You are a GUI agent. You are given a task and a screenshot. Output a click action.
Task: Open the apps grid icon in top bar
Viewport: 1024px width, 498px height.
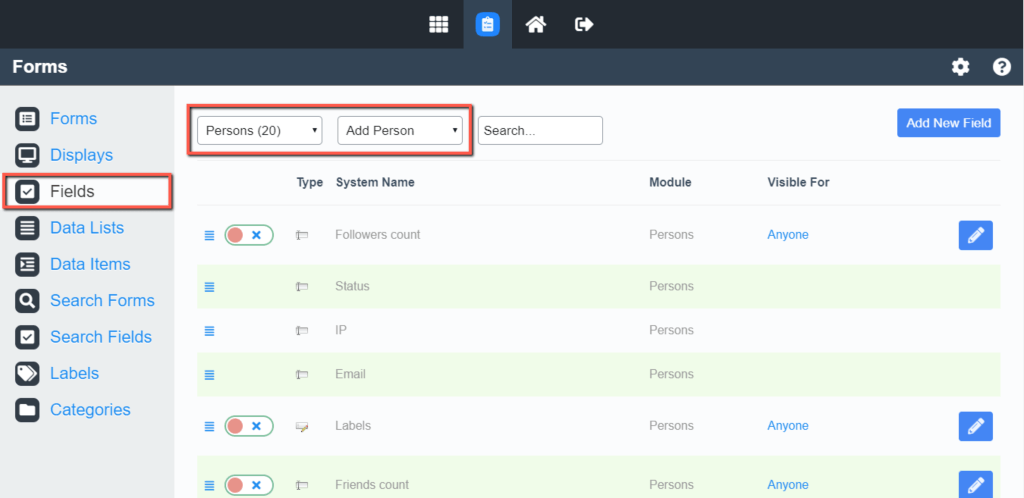coord(439,25)
